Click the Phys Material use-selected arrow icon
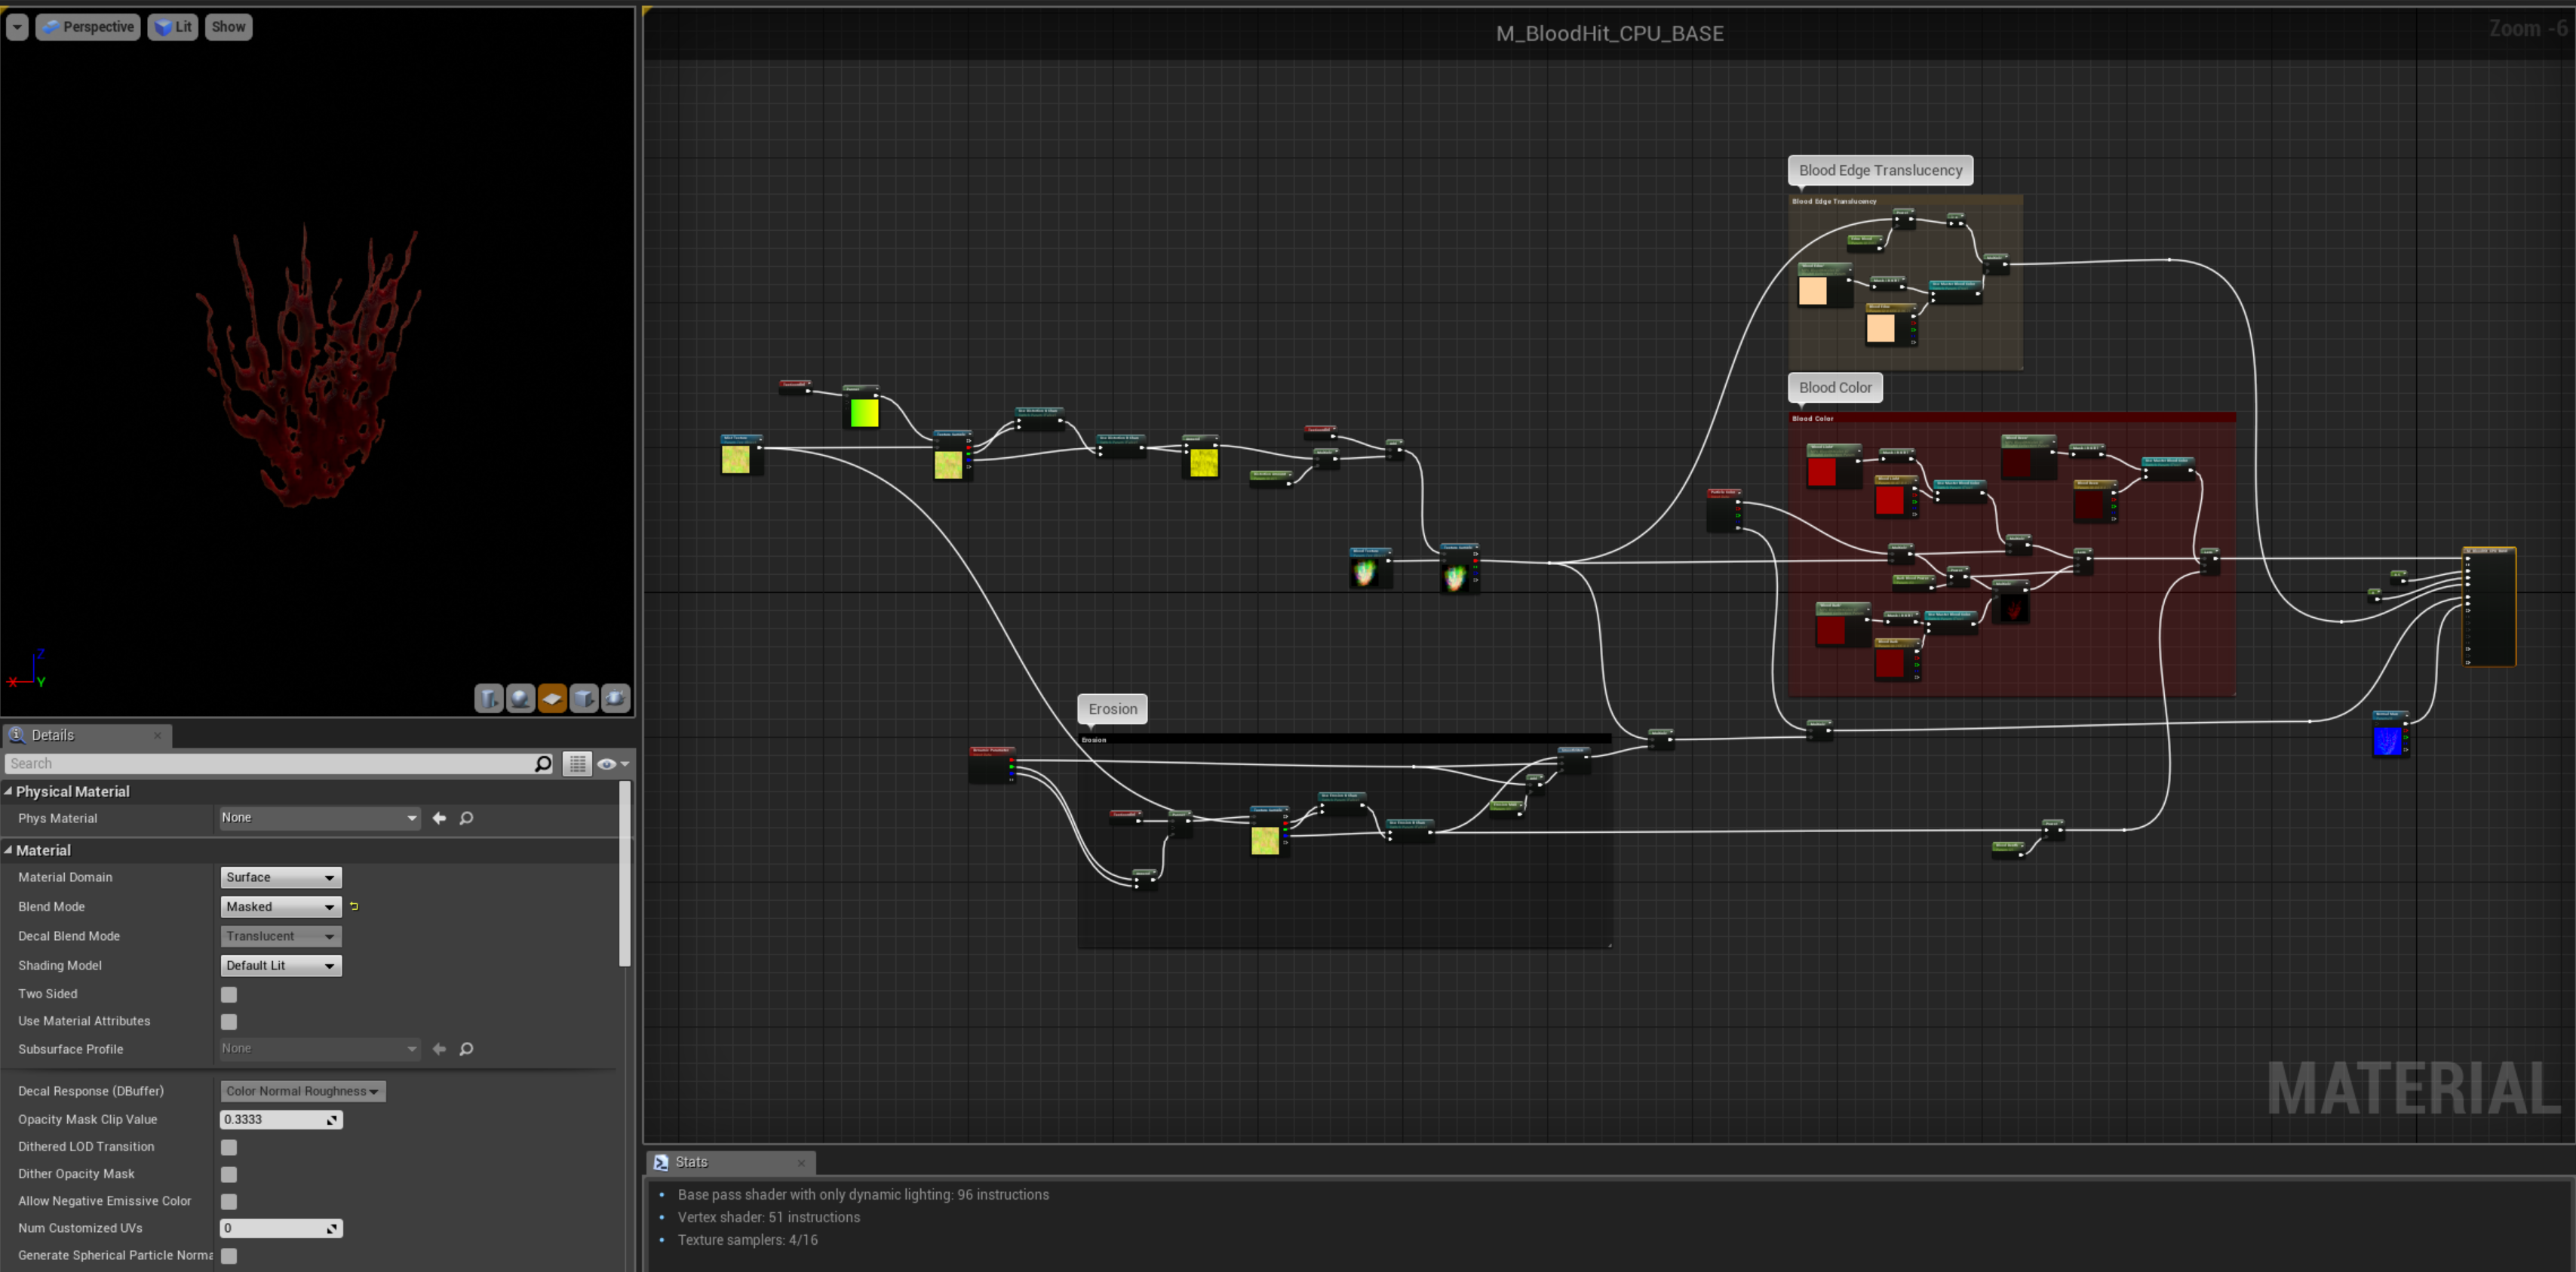The height and width of the screenshot is (1272, 2576). 439,818
